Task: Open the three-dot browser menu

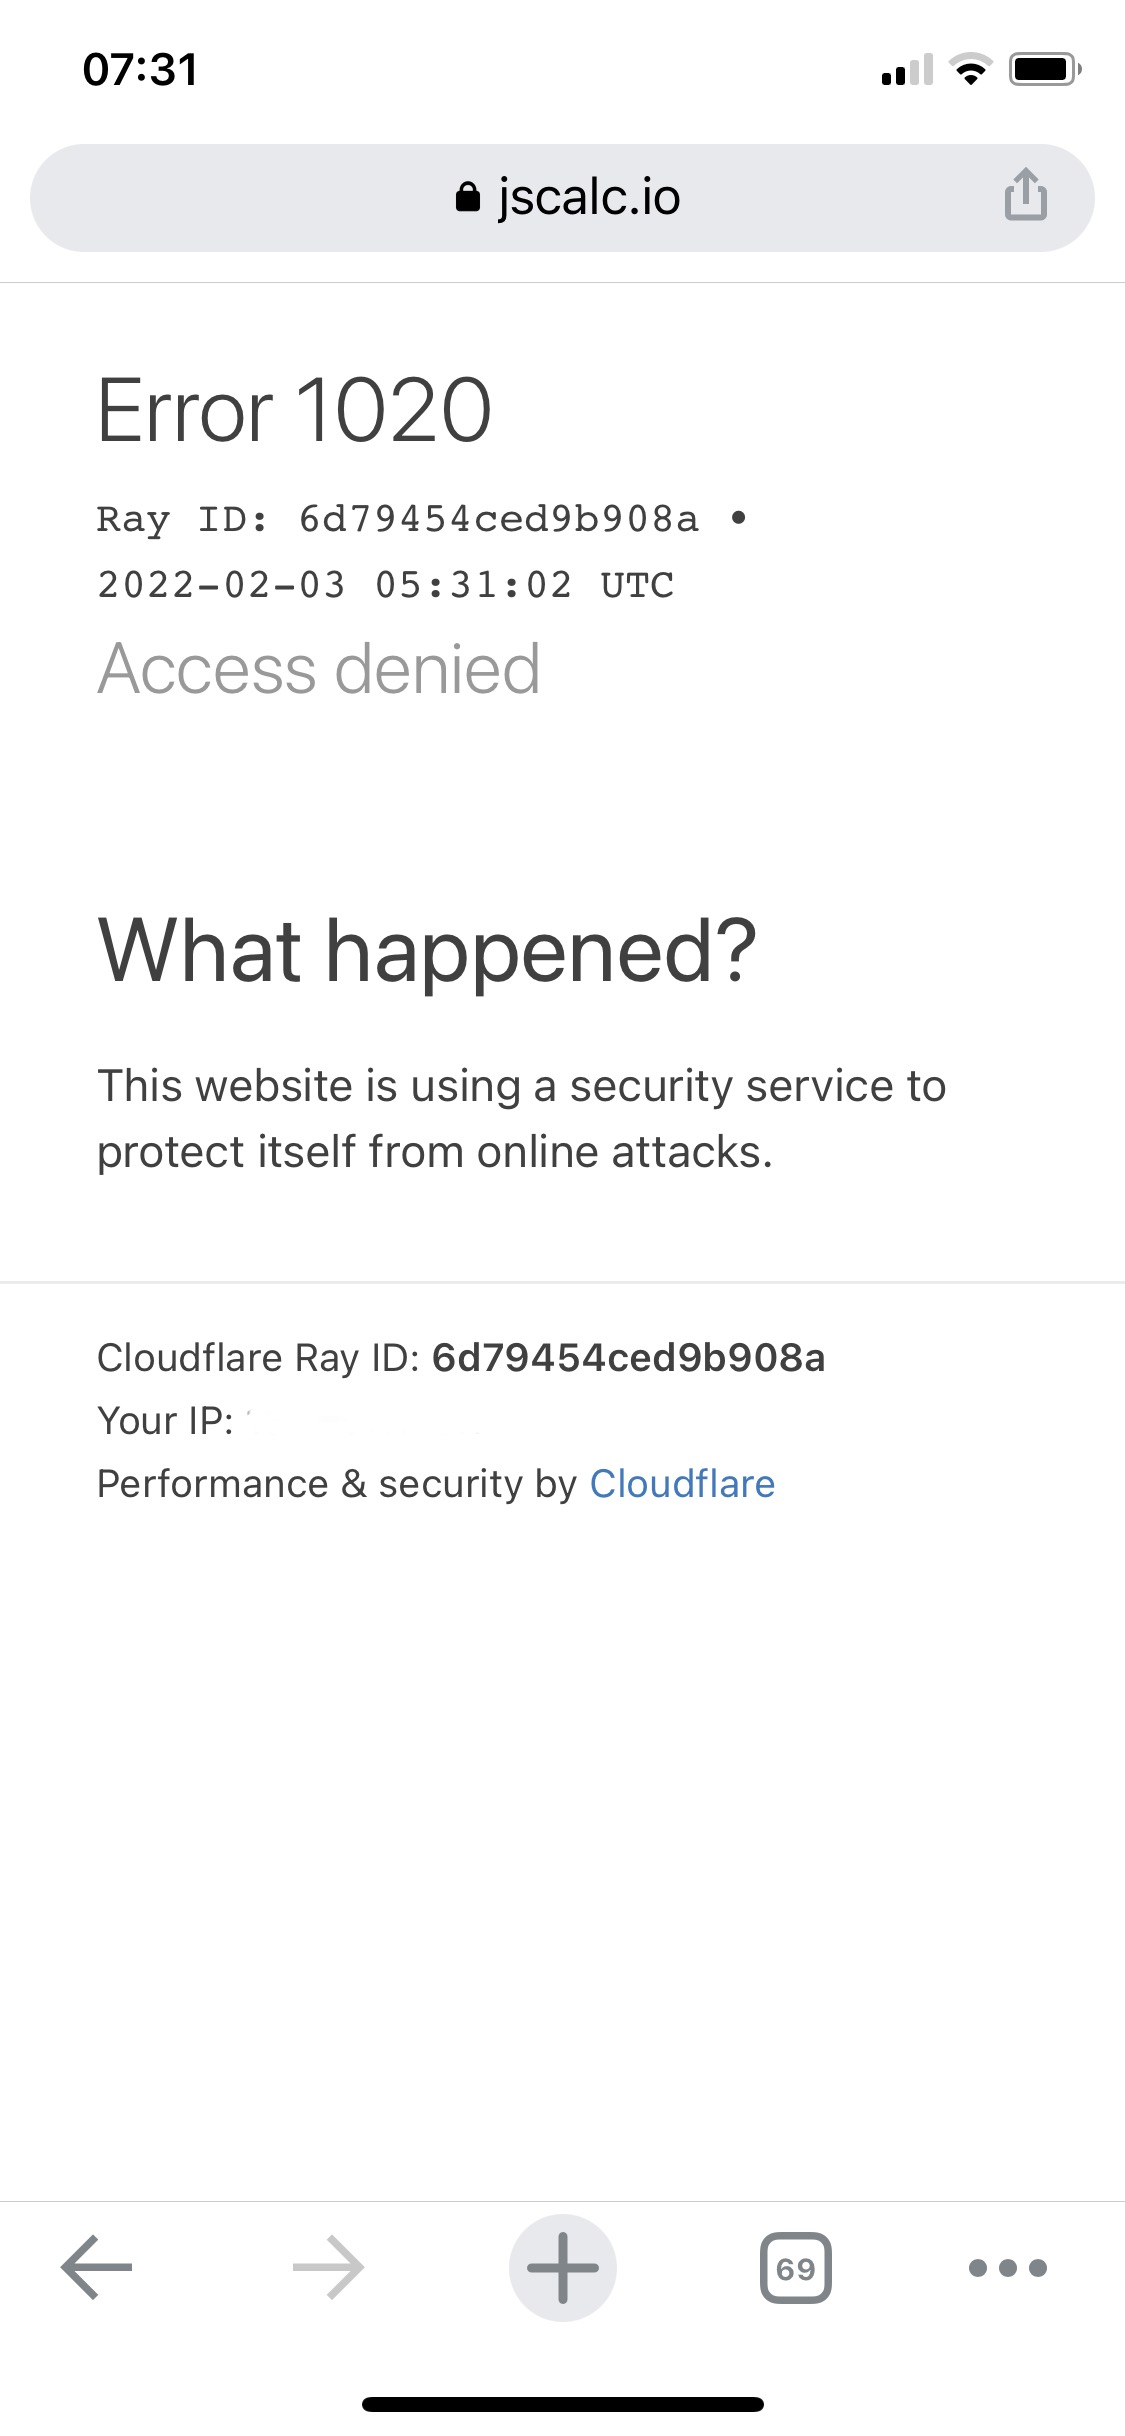Action: [1008, 2267]
